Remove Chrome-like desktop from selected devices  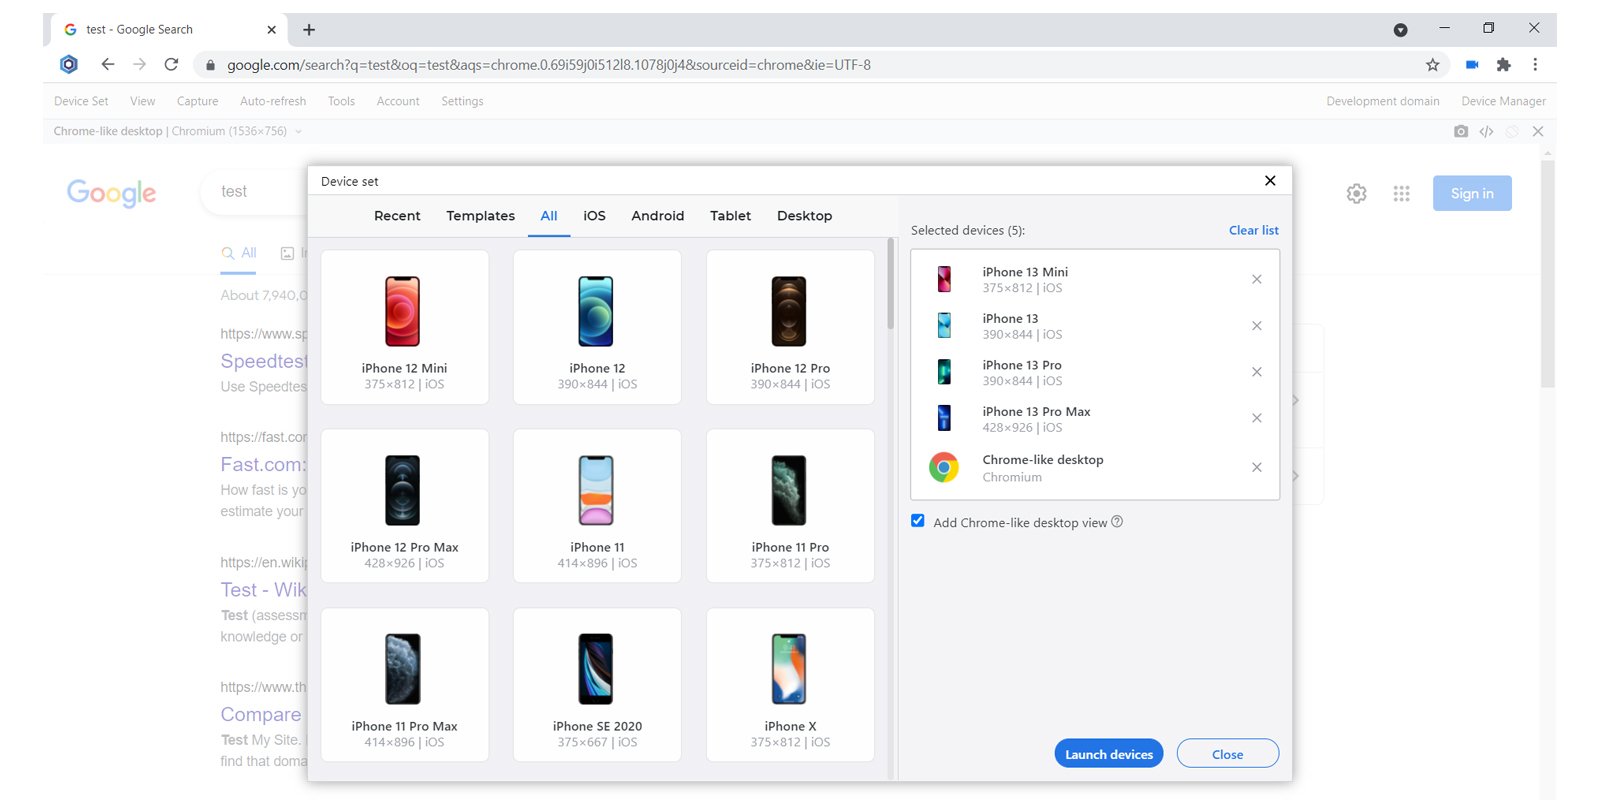(1257, 467)
